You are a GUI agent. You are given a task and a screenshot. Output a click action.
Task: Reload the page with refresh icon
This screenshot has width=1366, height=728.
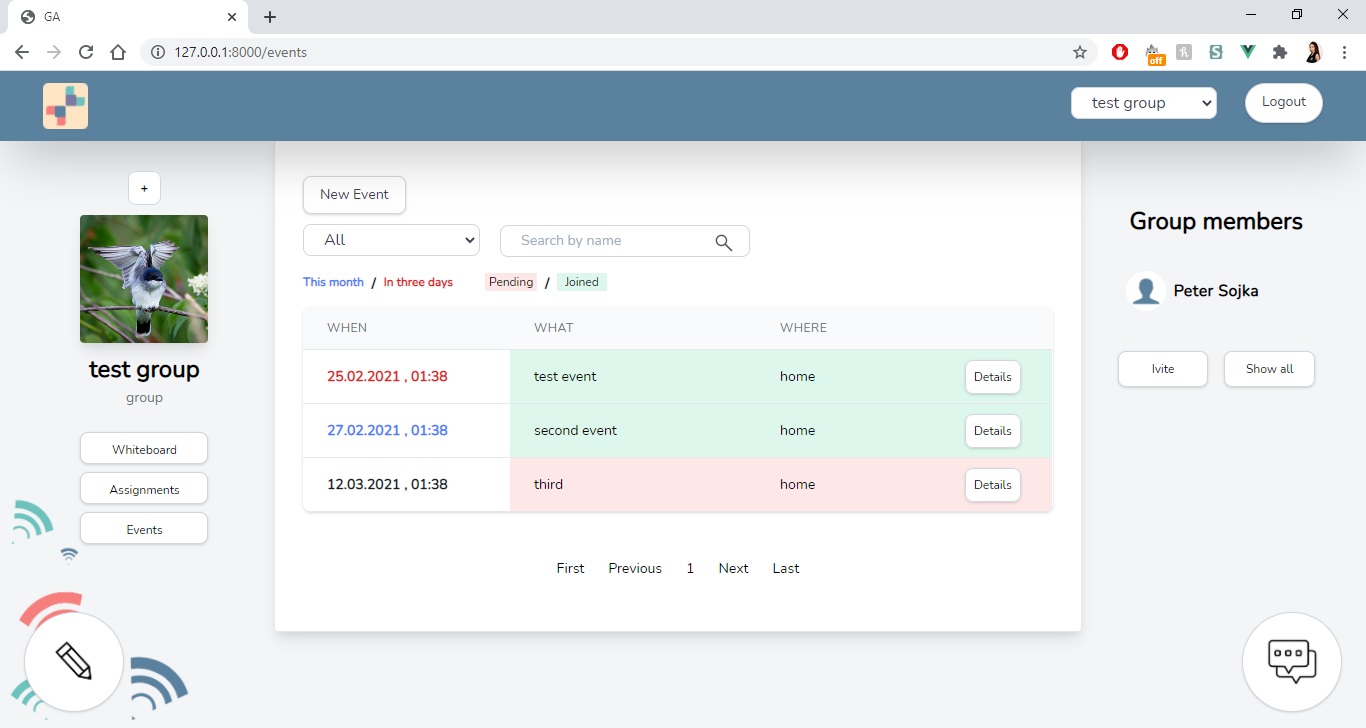click(86, 52)
